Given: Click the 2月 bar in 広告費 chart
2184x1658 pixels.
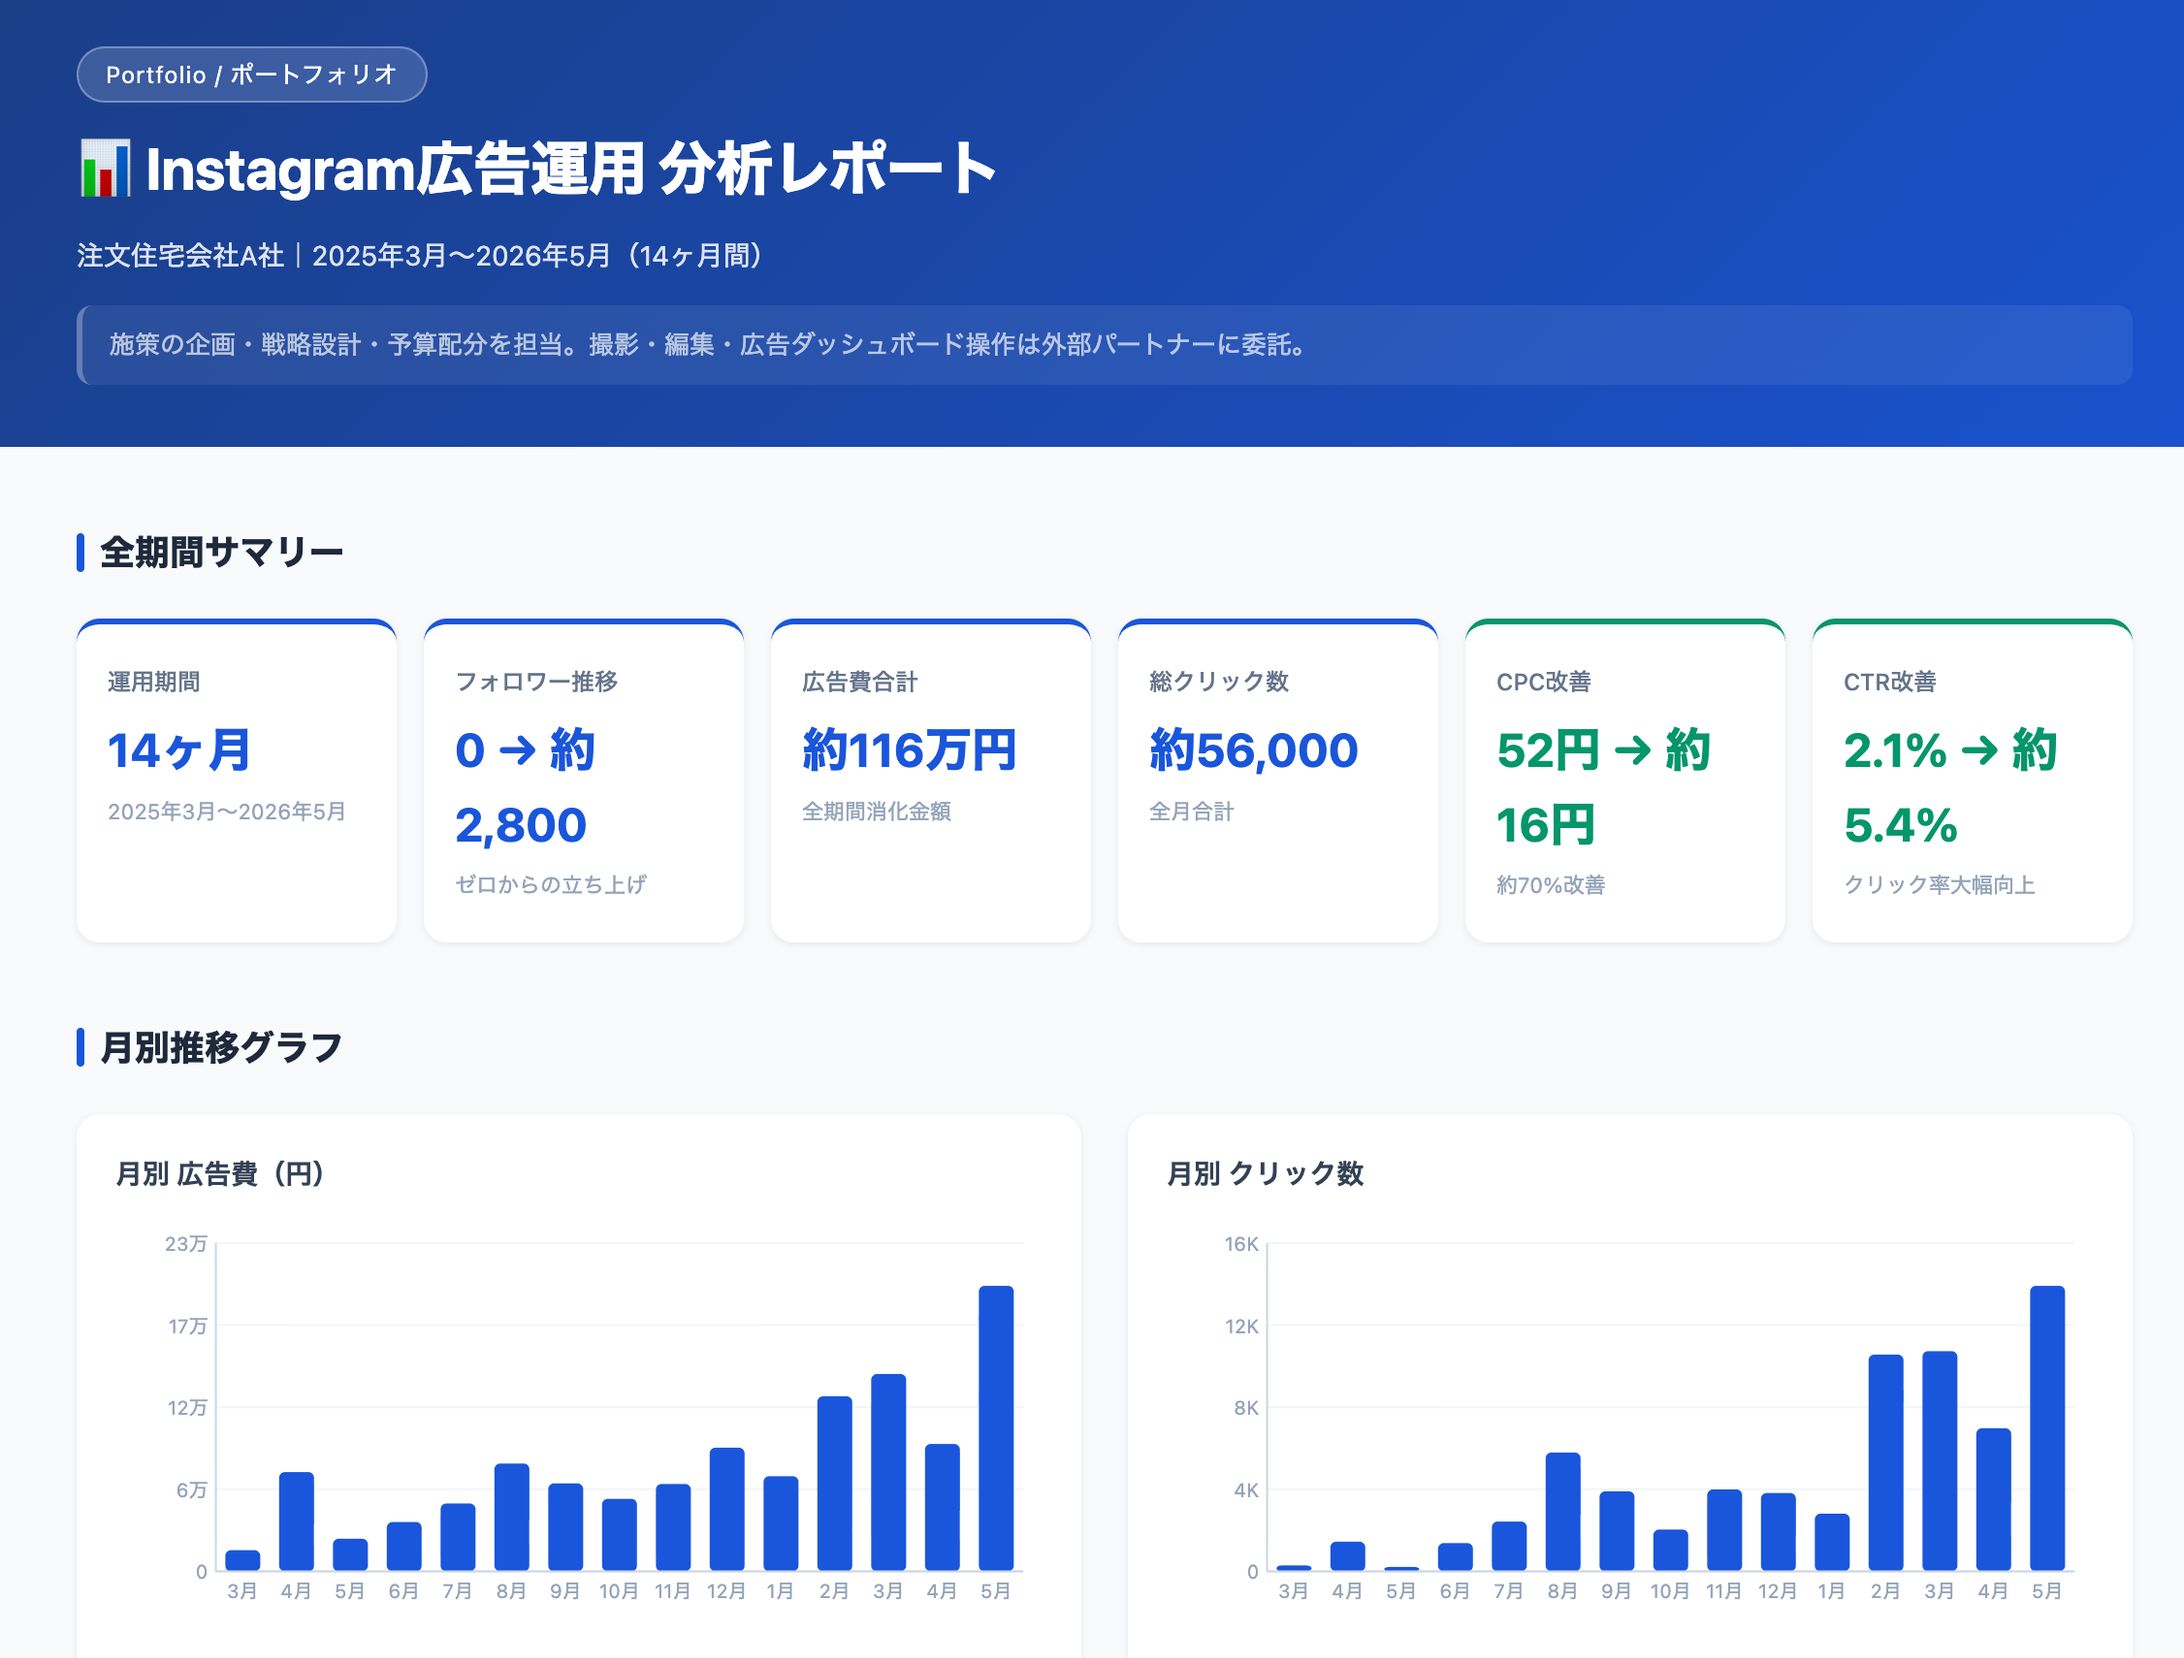Looking at the screenshot, I should pos(834,1484).
